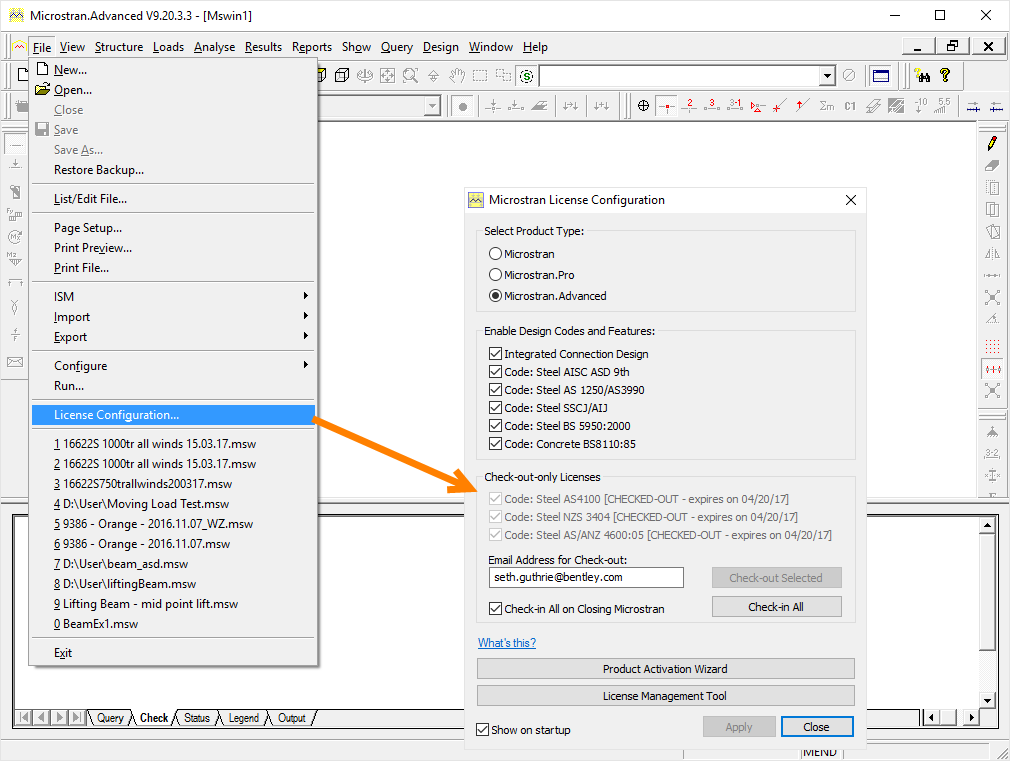Select the Microstran.Pro radio button

click(x=495, y=275)
